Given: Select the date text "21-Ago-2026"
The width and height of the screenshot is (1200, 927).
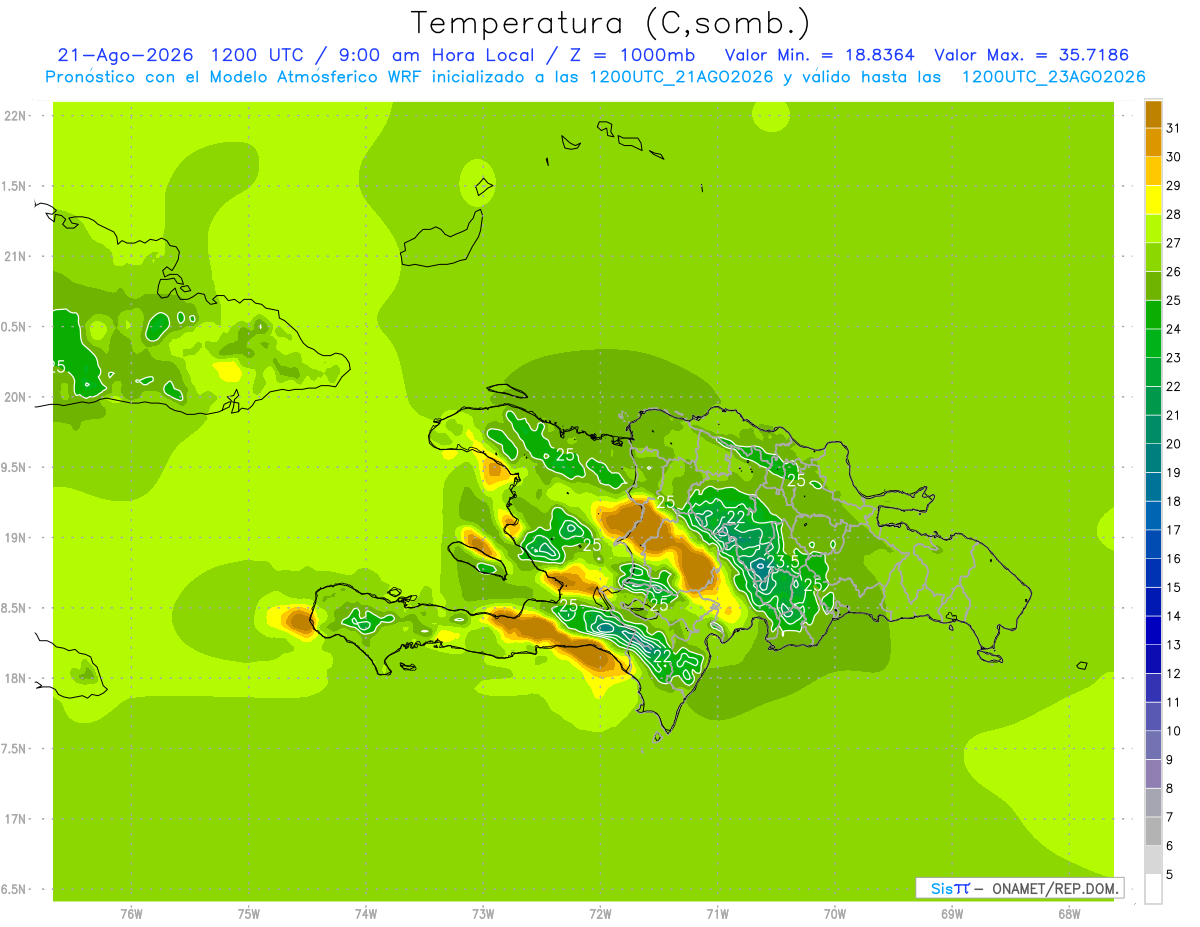Looking at the screenshot, I should [x=126, y=55].
